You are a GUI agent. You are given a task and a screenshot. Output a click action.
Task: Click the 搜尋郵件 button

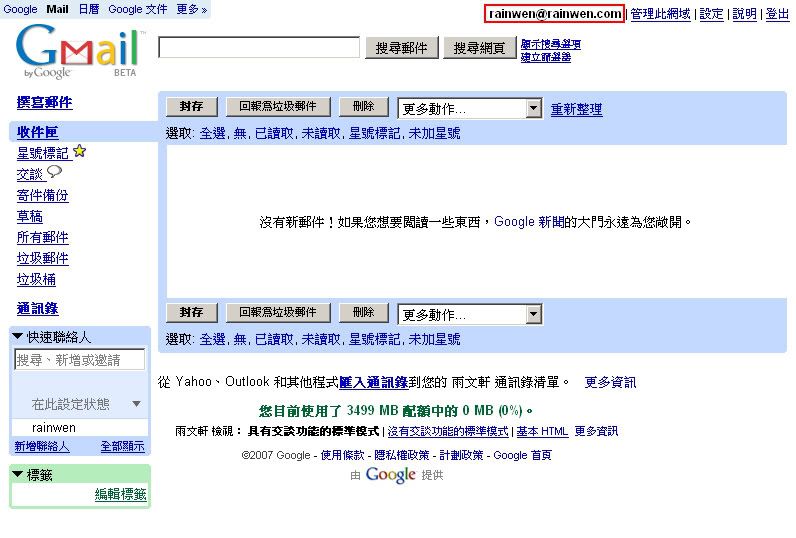click(401, 48)
